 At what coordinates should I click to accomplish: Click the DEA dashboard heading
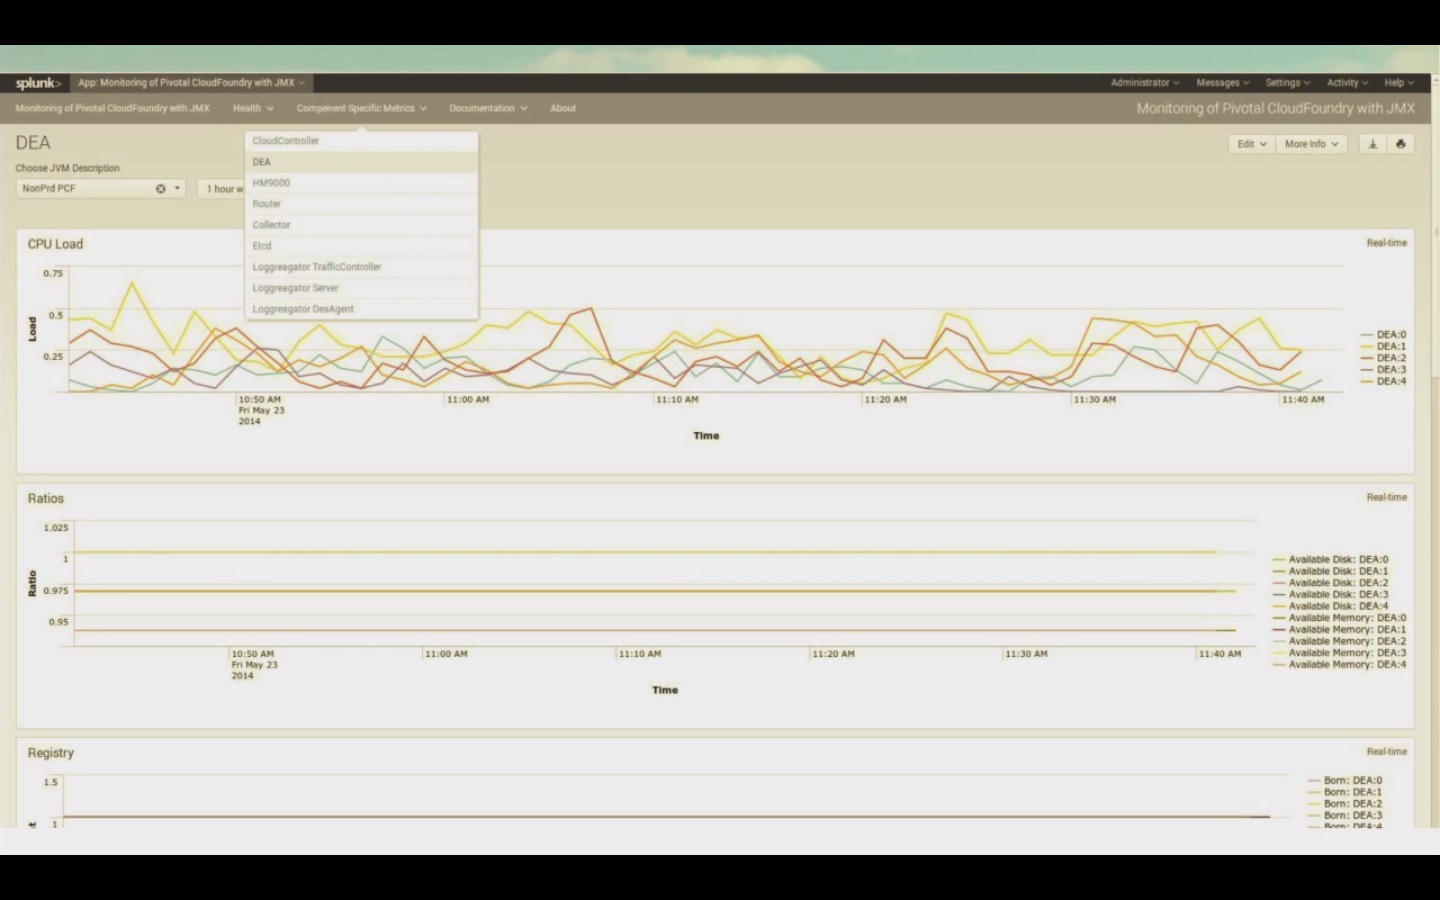point(33,143)
